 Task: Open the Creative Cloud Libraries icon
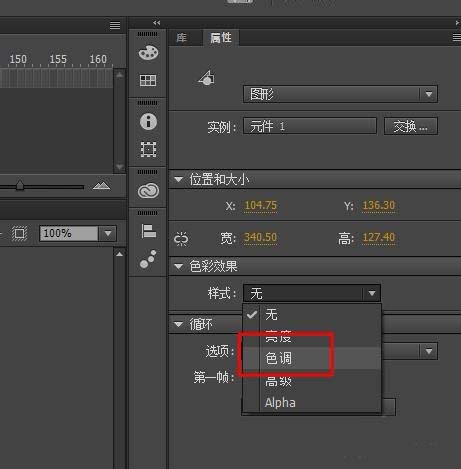(x=148, y=191)
